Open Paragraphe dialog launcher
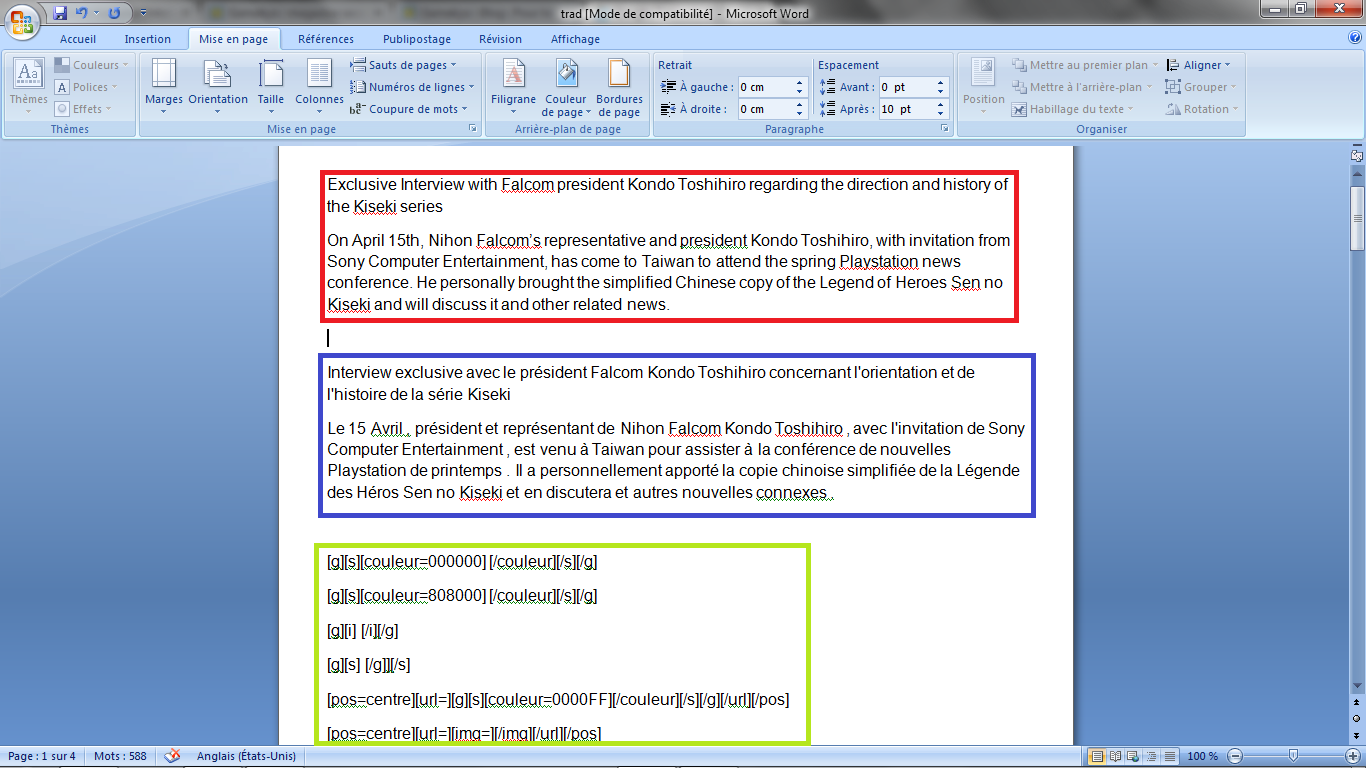 944,129
